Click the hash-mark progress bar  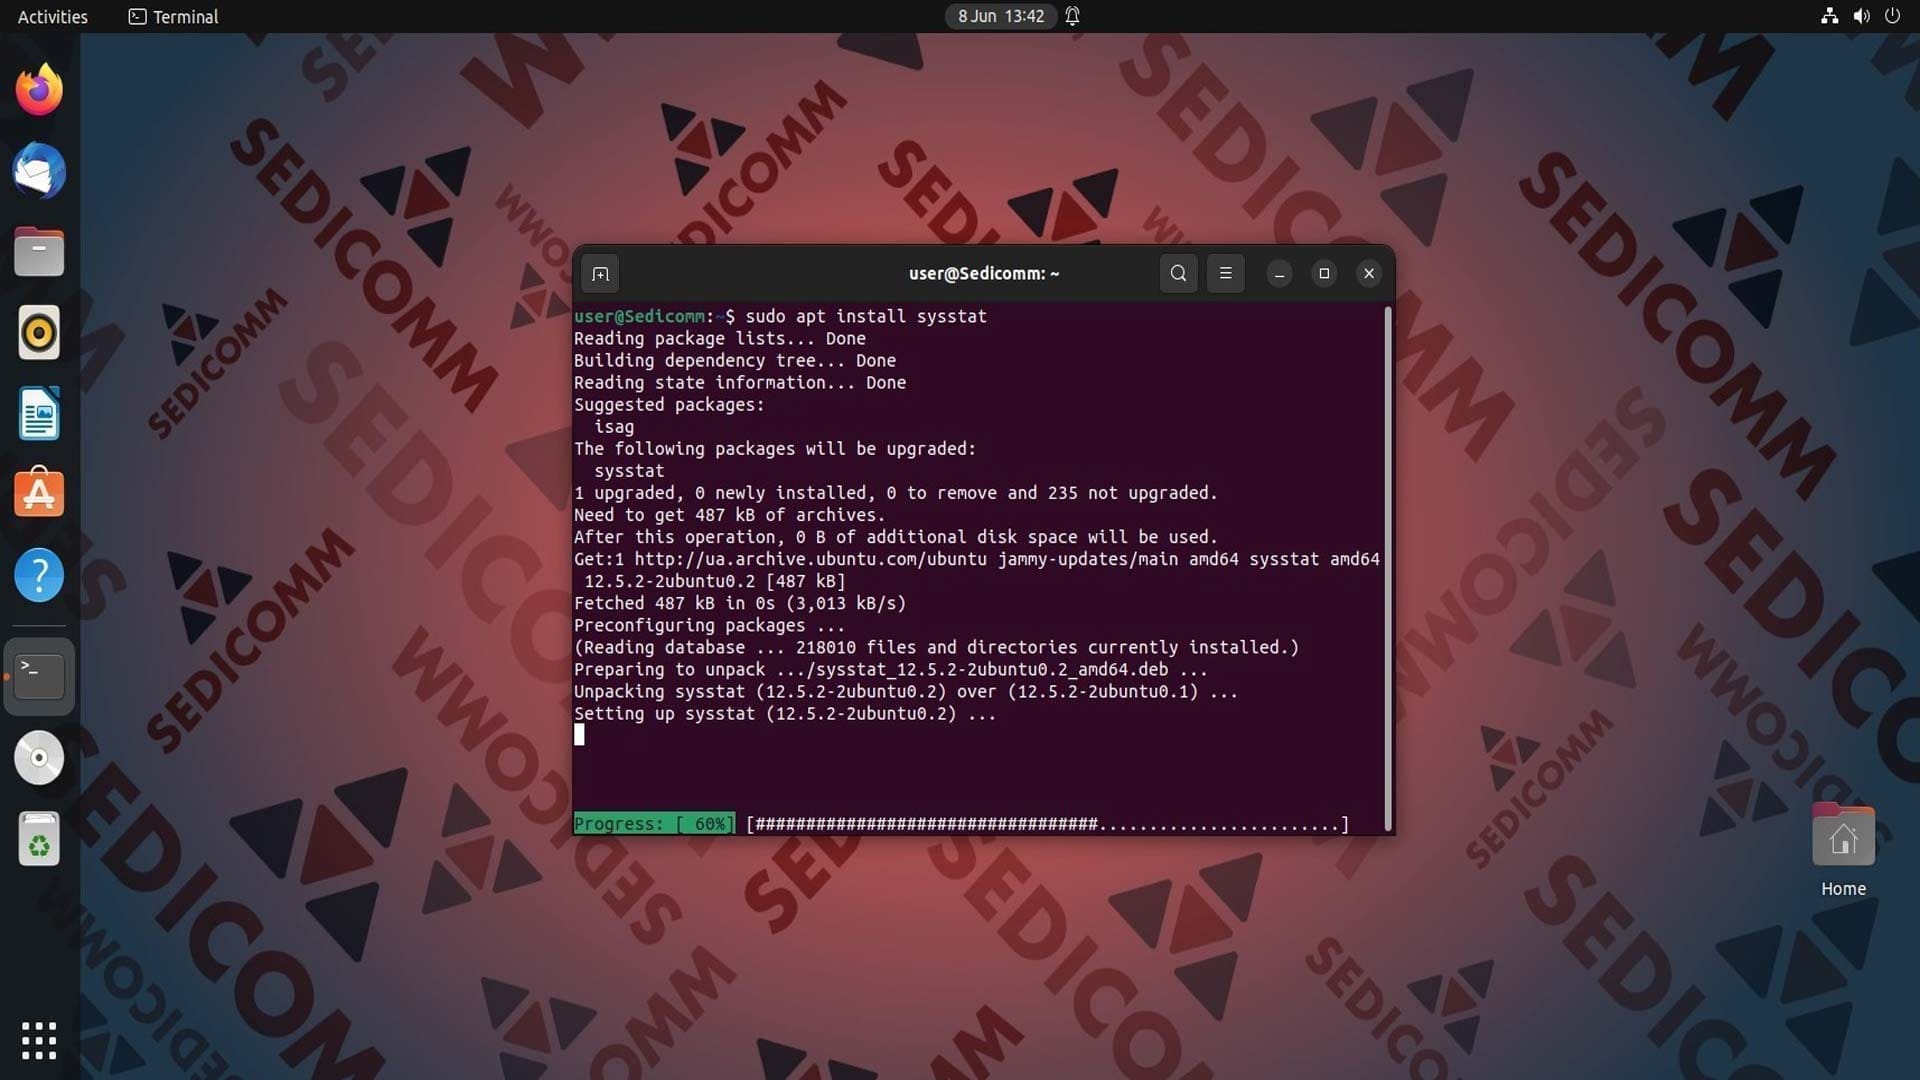[x=1047, y=824]
